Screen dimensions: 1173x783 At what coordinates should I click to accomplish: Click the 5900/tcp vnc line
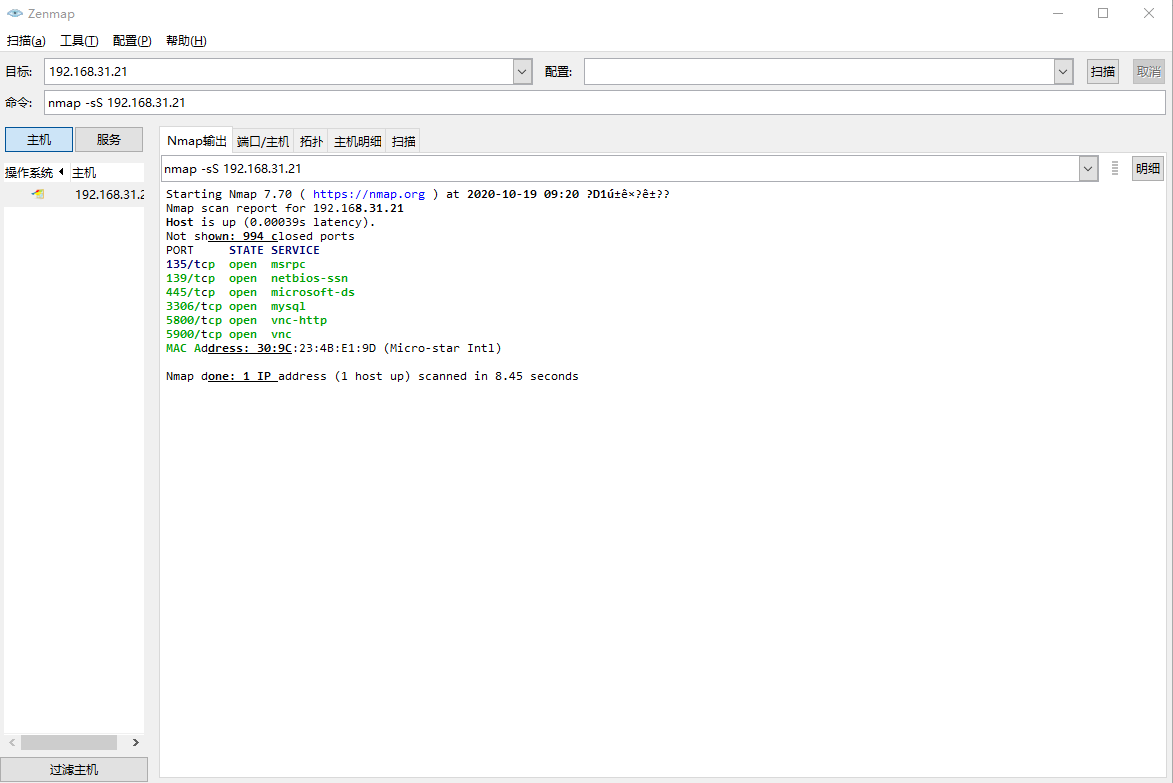coord(229,334)
